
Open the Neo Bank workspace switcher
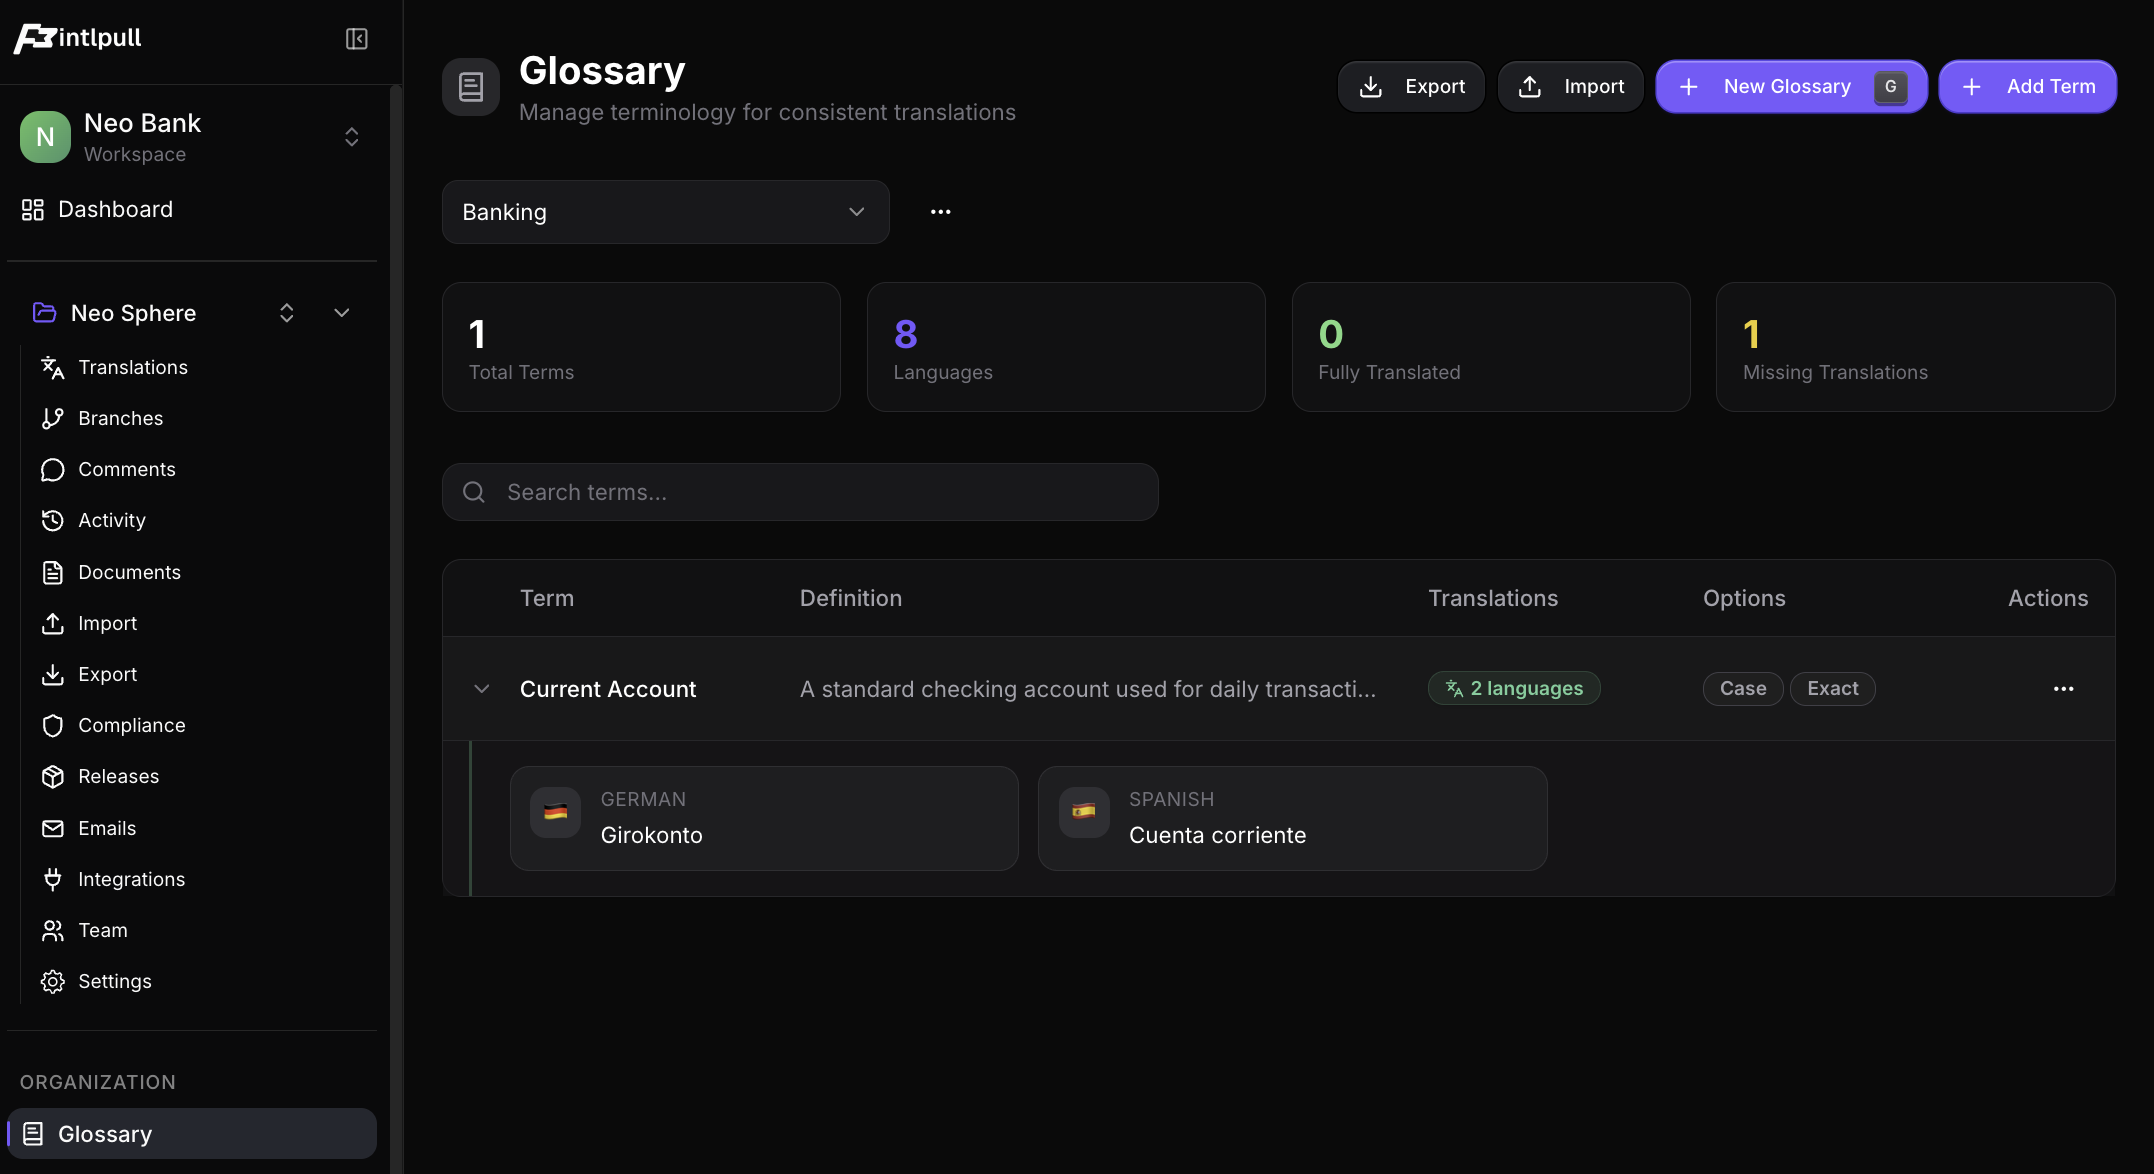[x=351, y=136]
